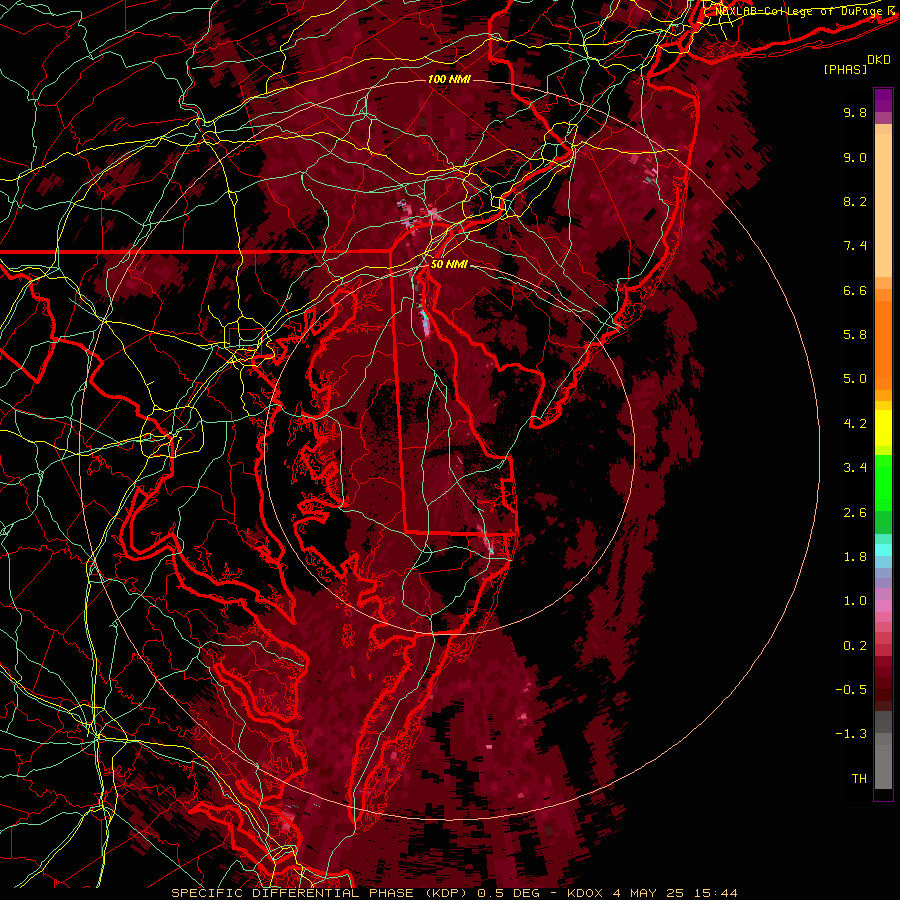The height and width of the screenshot is (900, 900).
Task: Click the 50 NMI range ring label
Action: tap(449, 264)
